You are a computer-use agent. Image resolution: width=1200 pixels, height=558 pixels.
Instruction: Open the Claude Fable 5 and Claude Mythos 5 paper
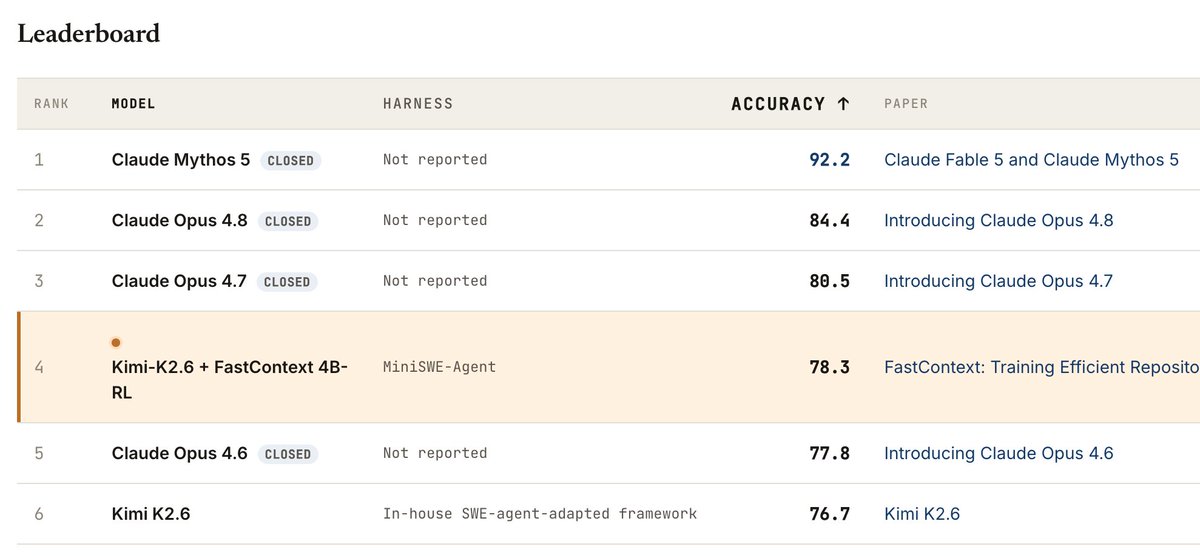(x=1031, y=160)
